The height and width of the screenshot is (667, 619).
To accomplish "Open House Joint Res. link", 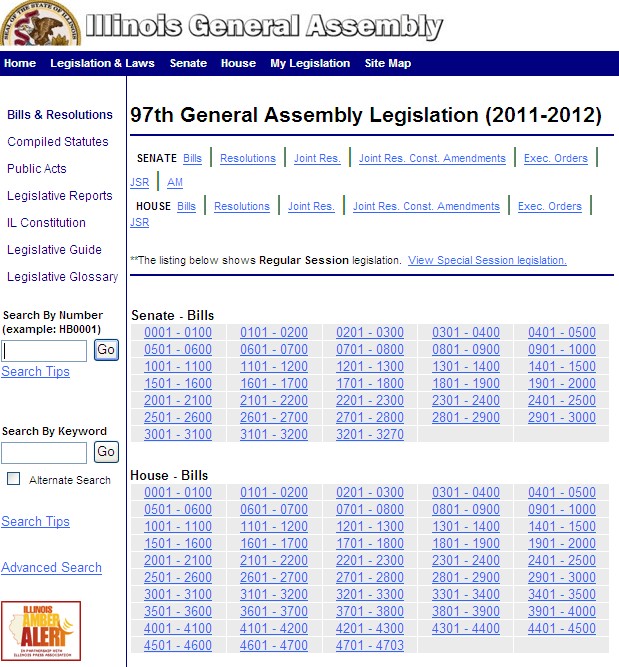I will click(311, 206).
